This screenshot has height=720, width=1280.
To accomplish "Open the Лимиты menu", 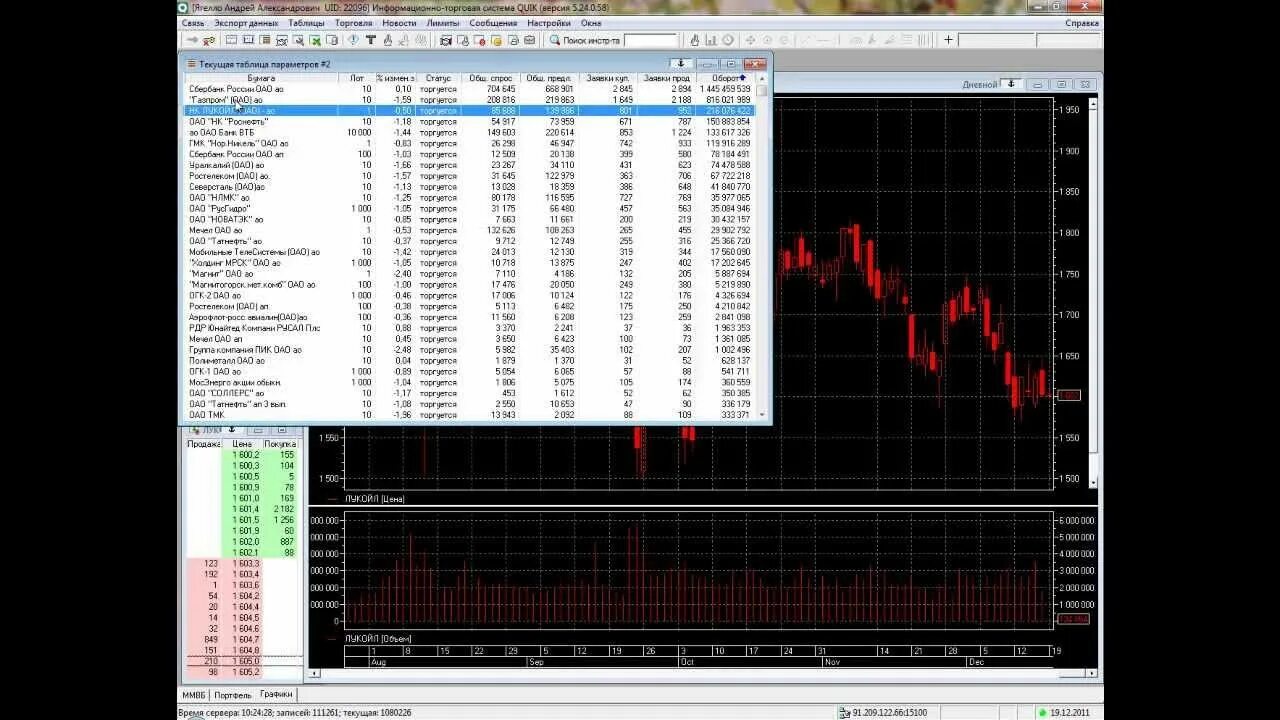I will pyautogui.click(x=443, y=23).
